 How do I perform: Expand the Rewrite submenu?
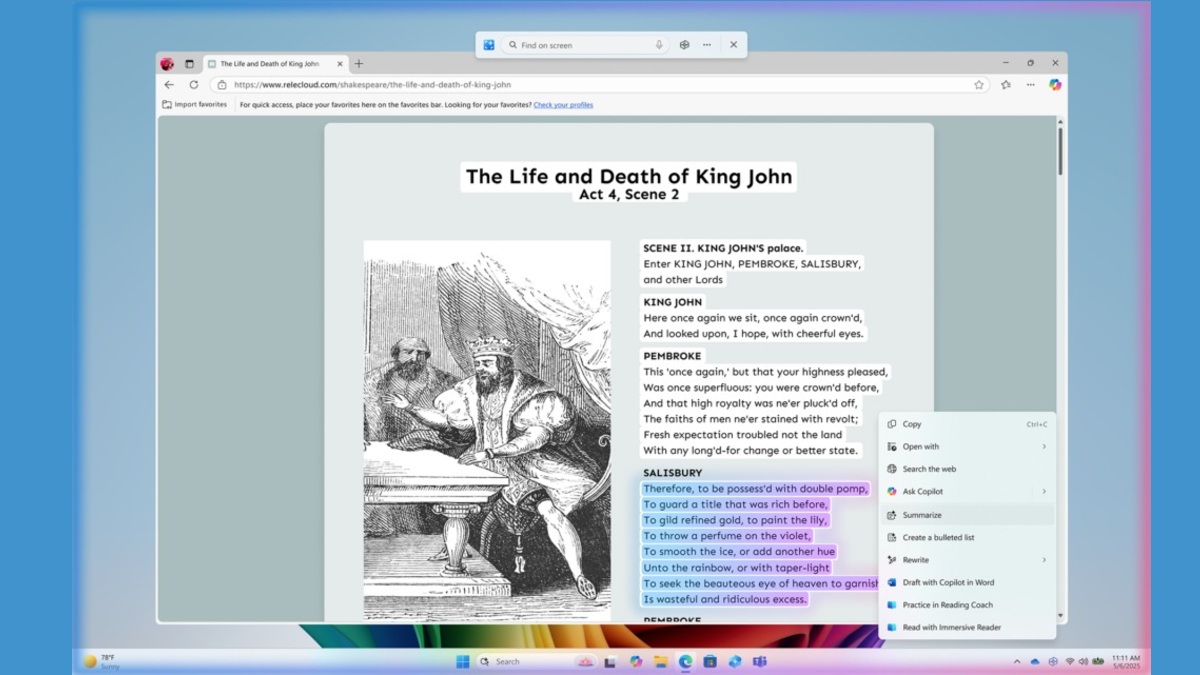1044,560
